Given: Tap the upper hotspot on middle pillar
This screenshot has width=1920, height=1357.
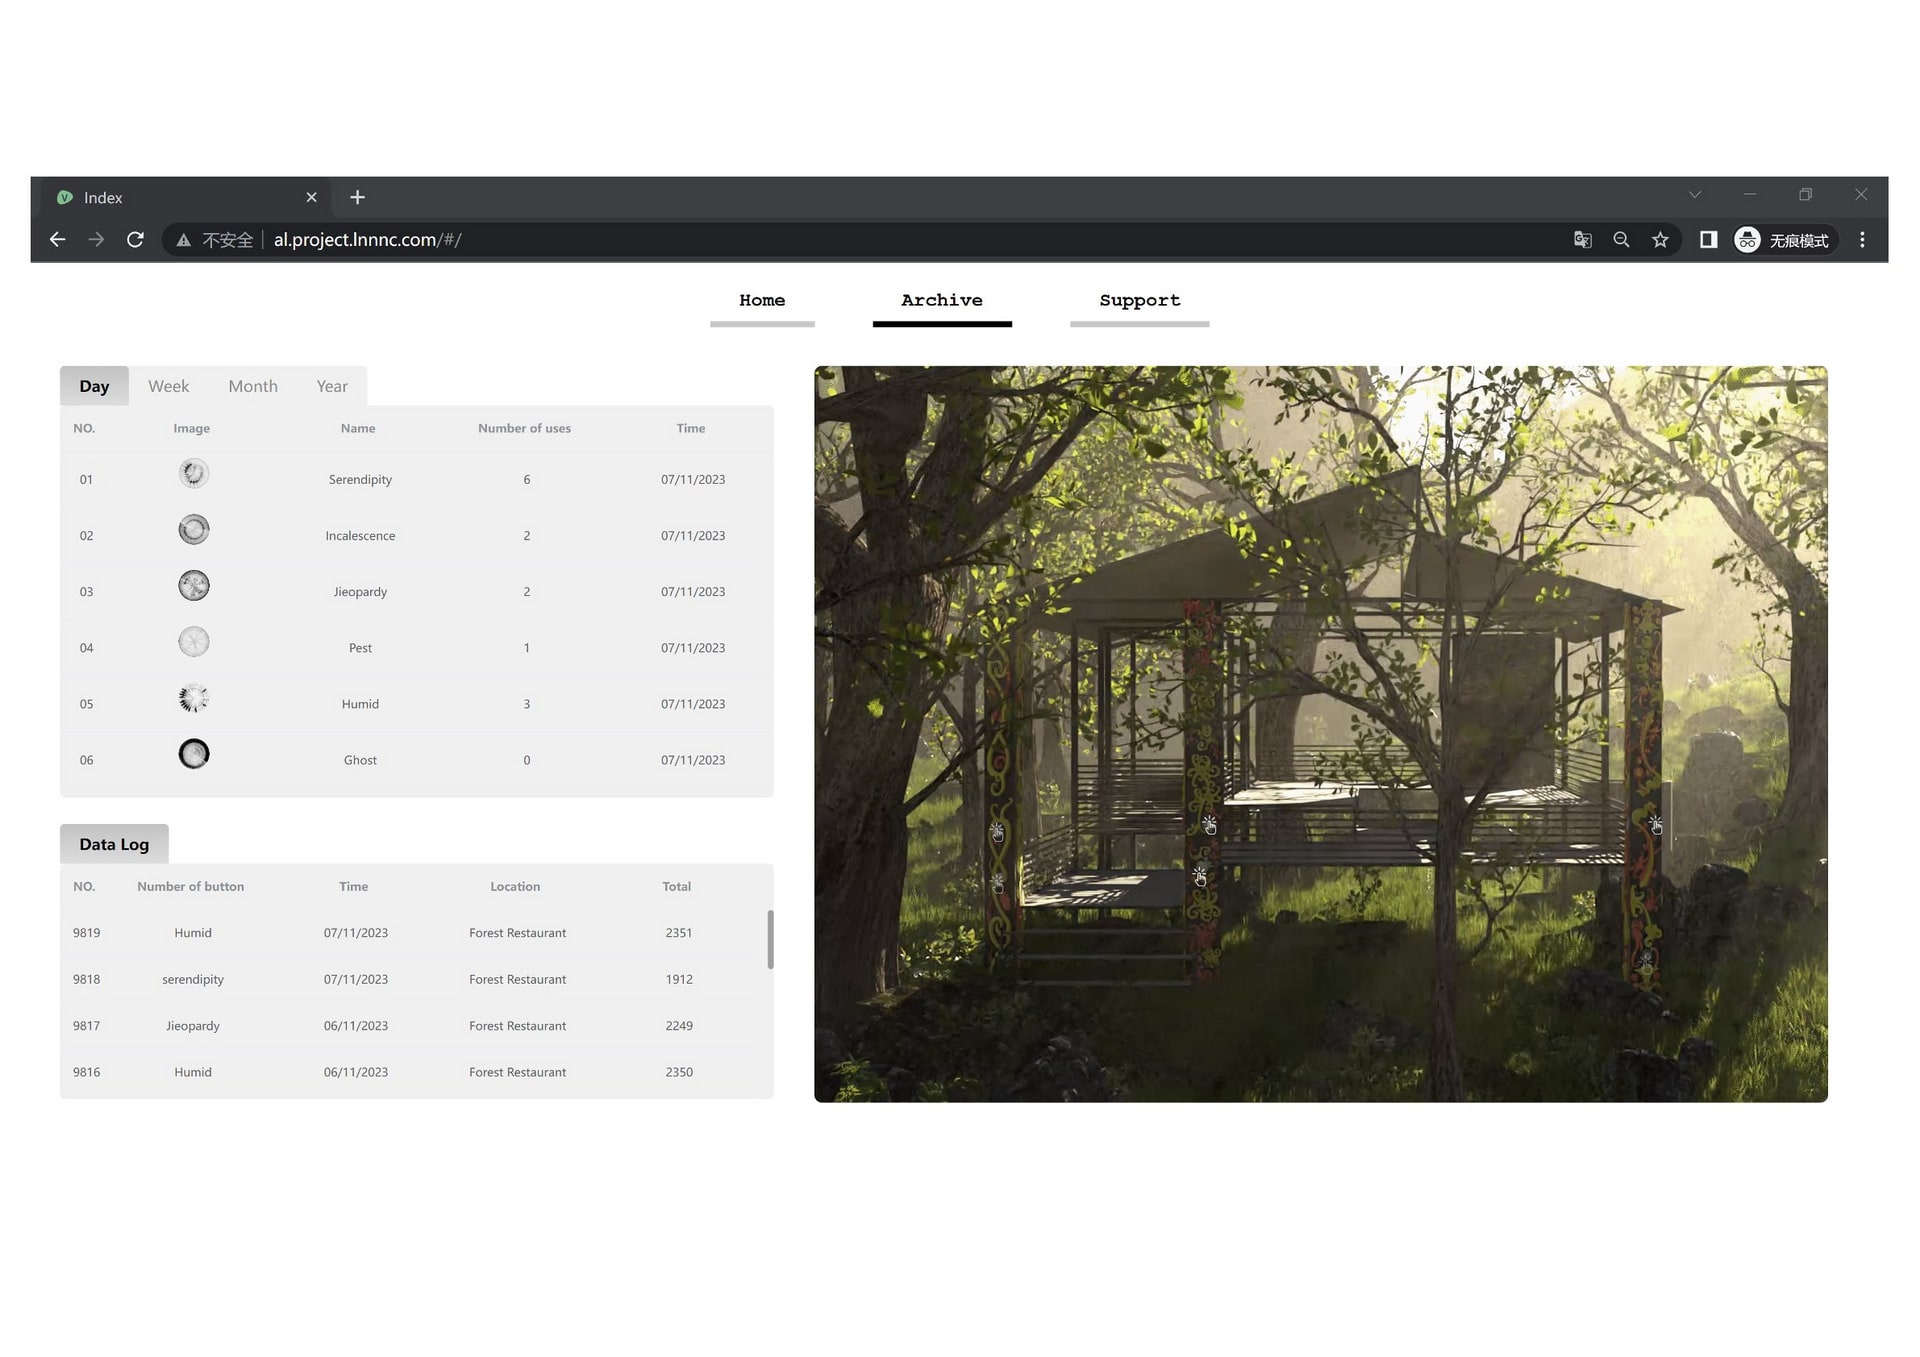Looking at the screenshot, I should [x=1209, y=825].
